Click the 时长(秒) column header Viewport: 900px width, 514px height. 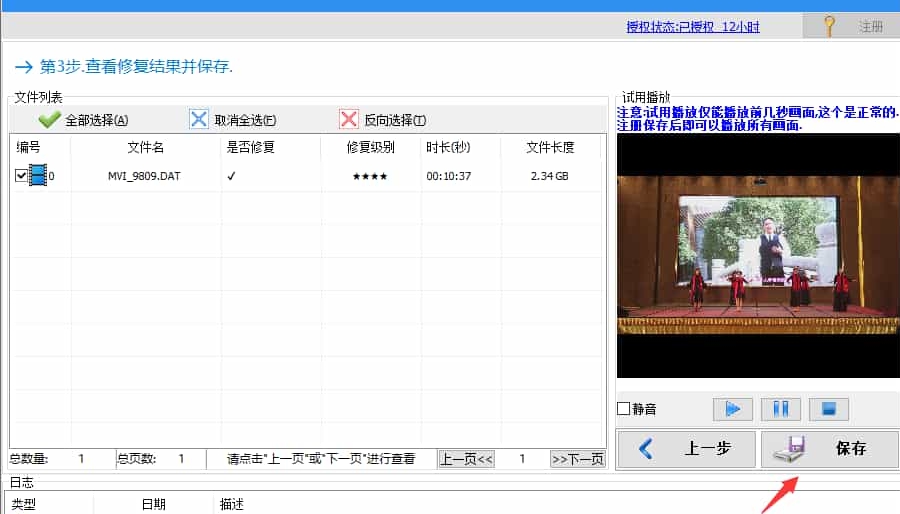(x=448, y=147)
